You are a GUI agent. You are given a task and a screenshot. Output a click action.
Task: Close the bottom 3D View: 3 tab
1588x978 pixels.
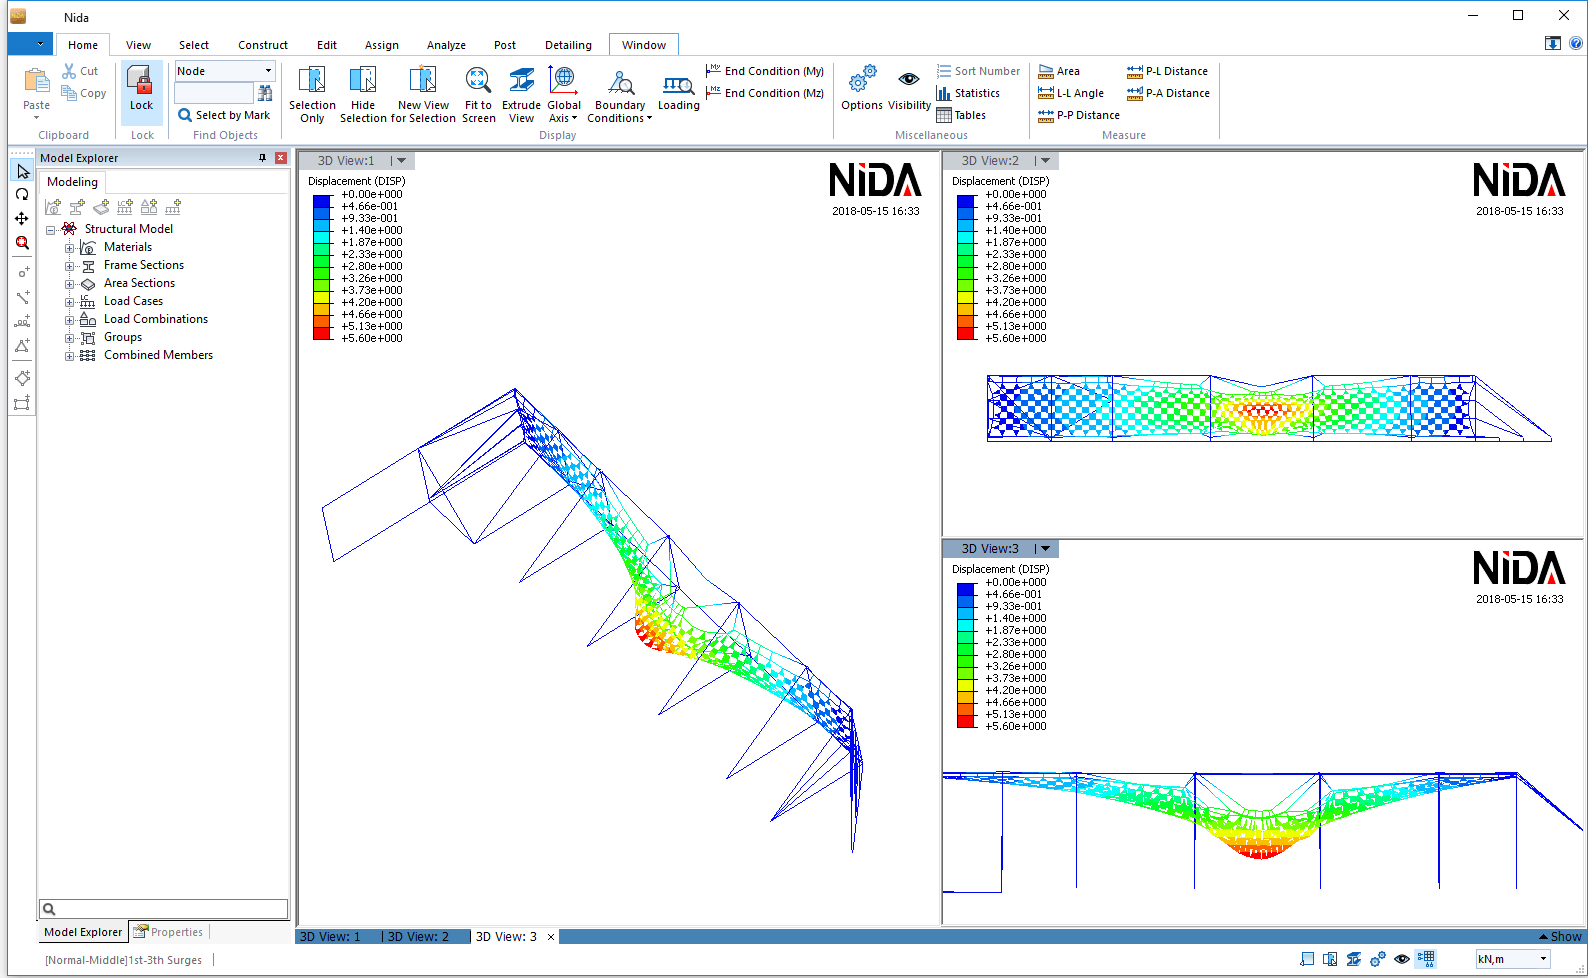(x=551, y=937)
